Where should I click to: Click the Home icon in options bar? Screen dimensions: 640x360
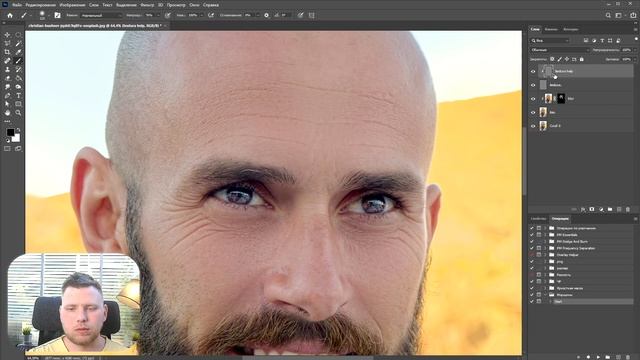10,15
